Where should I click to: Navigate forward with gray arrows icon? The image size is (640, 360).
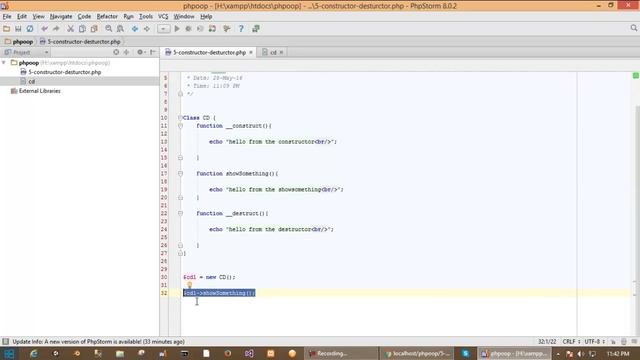pos(147,29)
